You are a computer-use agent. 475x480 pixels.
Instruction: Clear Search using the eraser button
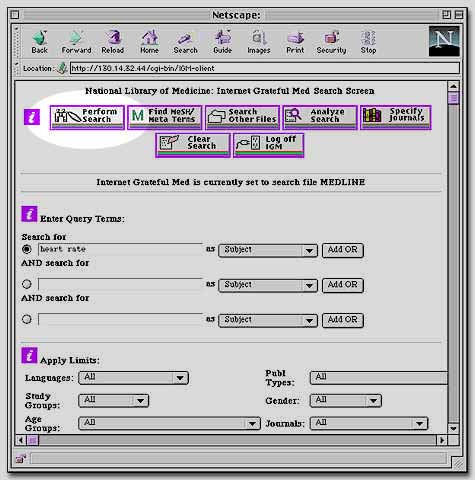[193, 145]
